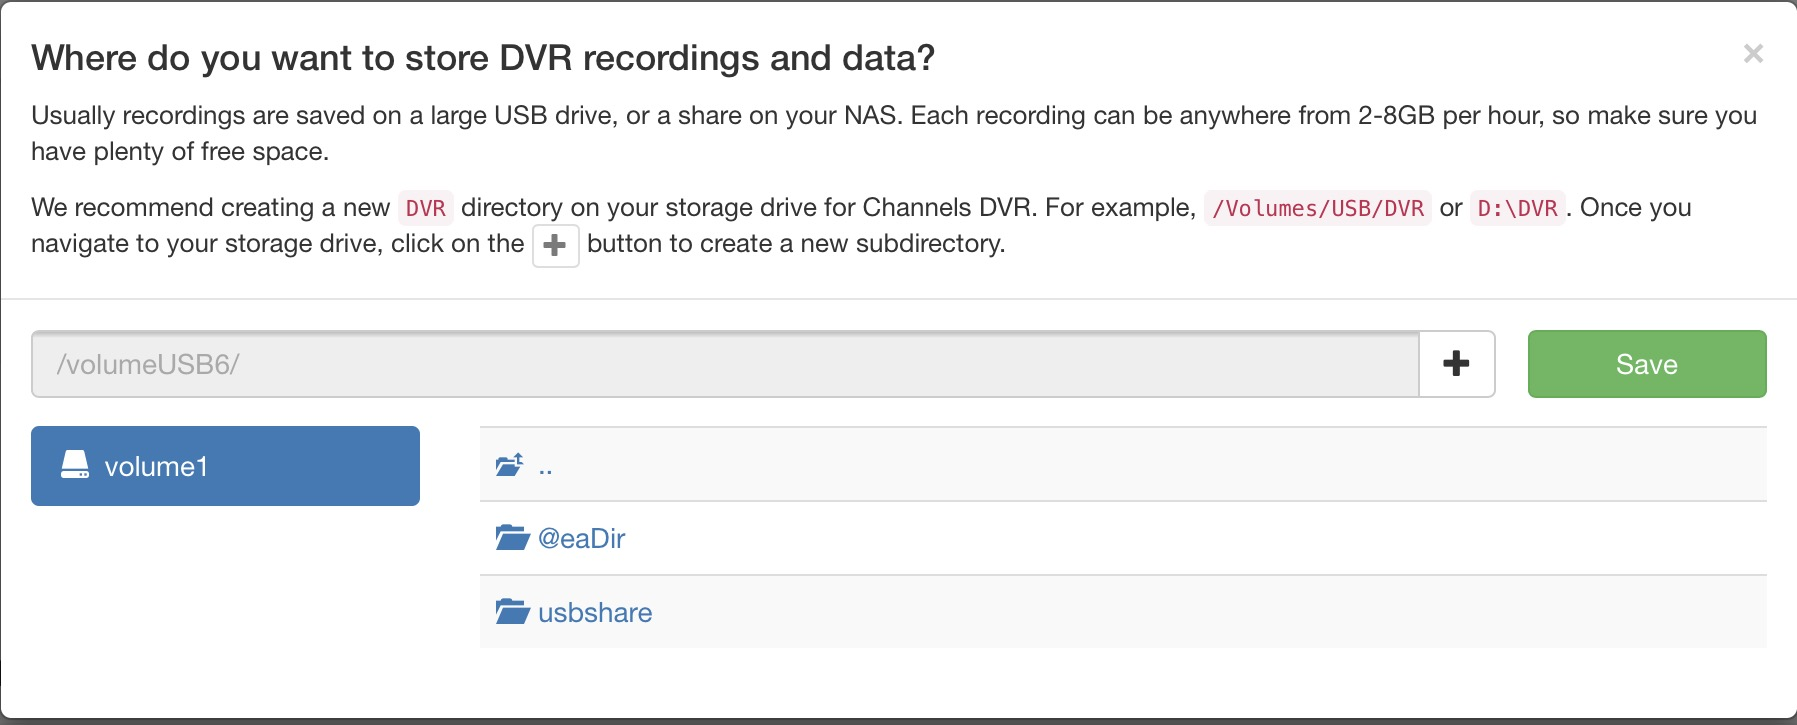Click the dialog heading about DVR recordings

pyautogui.click(x=483, y=58)
